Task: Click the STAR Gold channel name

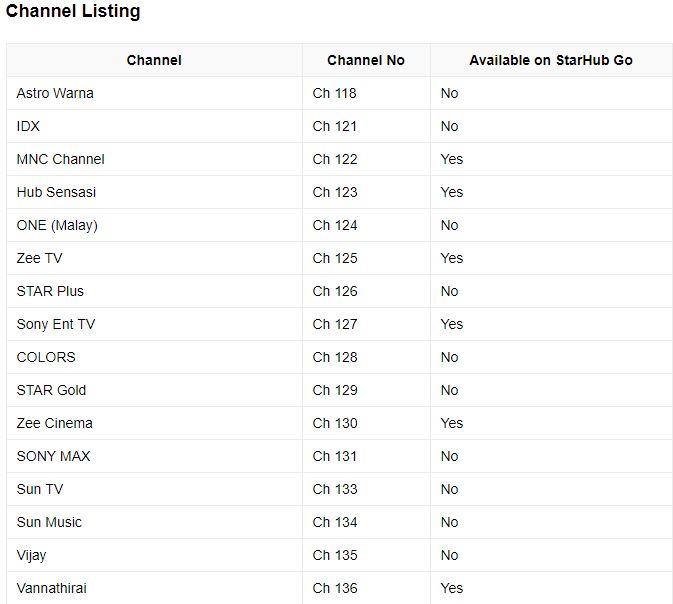Action: click(x=51, y=390)
